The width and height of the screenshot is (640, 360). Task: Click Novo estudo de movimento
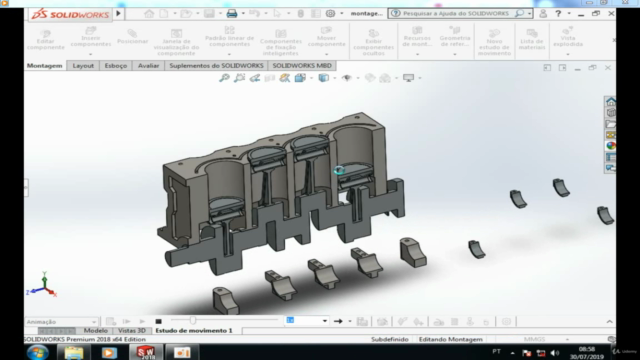[x=494, y=42]
